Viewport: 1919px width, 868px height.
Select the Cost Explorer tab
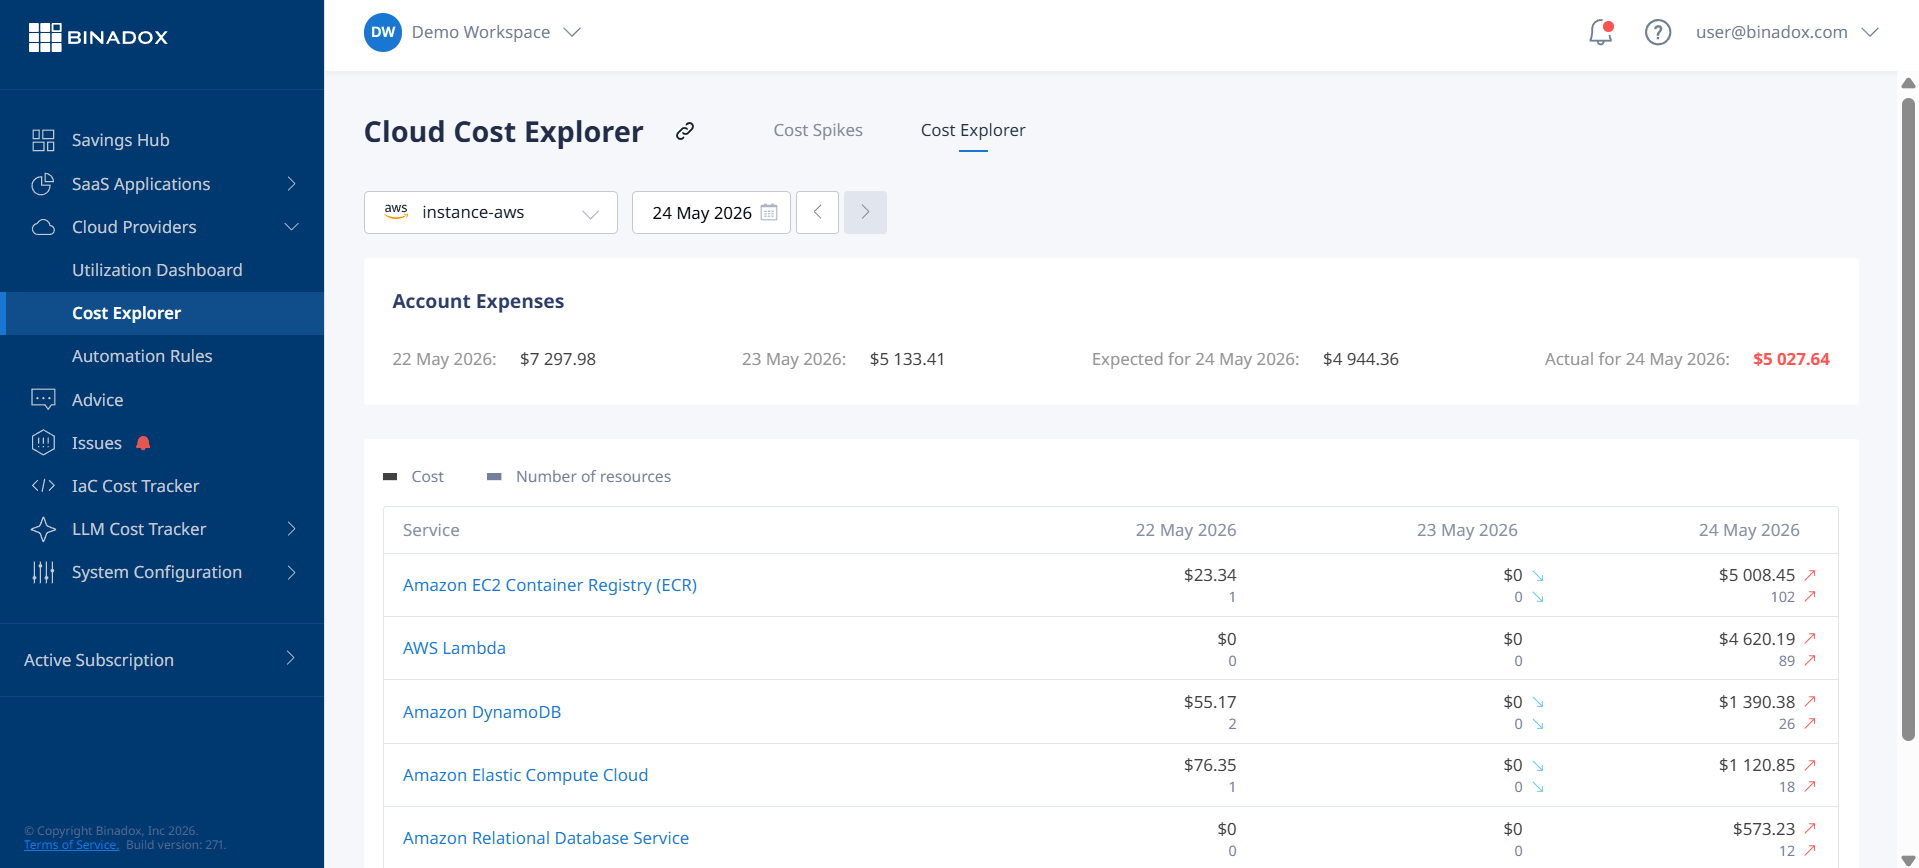(x=973, y=130)
